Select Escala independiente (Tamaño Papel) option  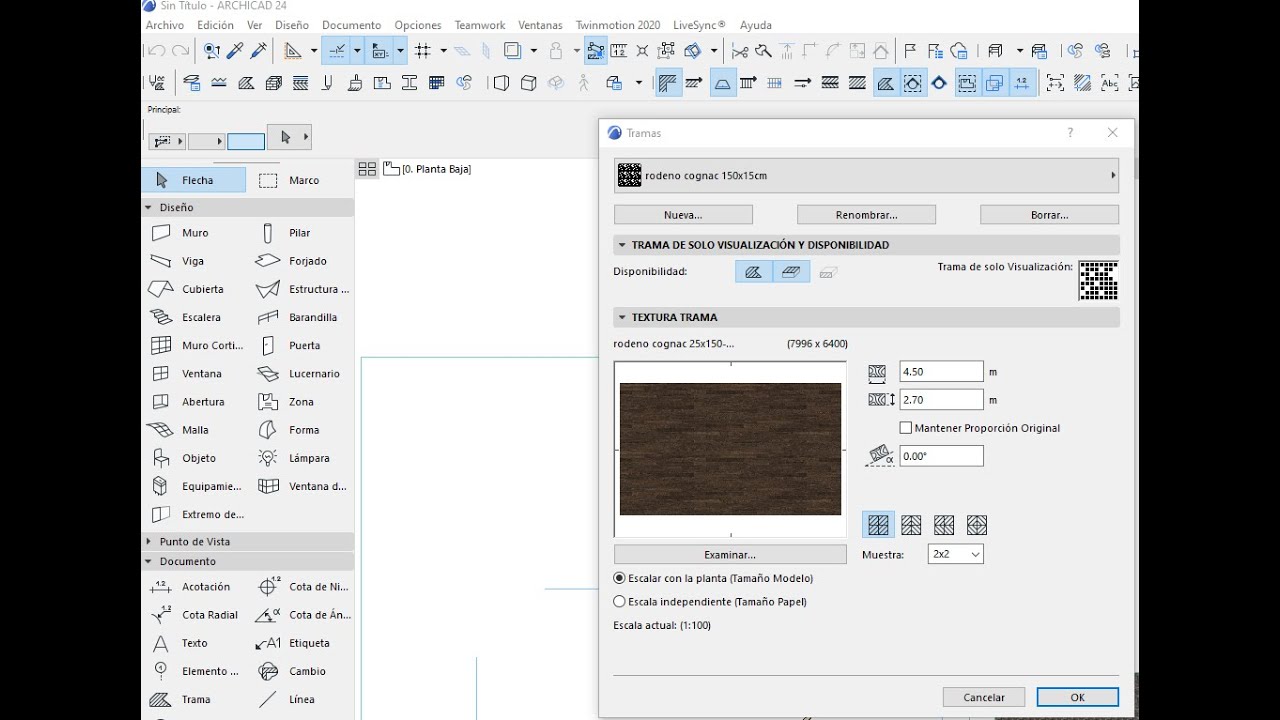coord(619,602)
